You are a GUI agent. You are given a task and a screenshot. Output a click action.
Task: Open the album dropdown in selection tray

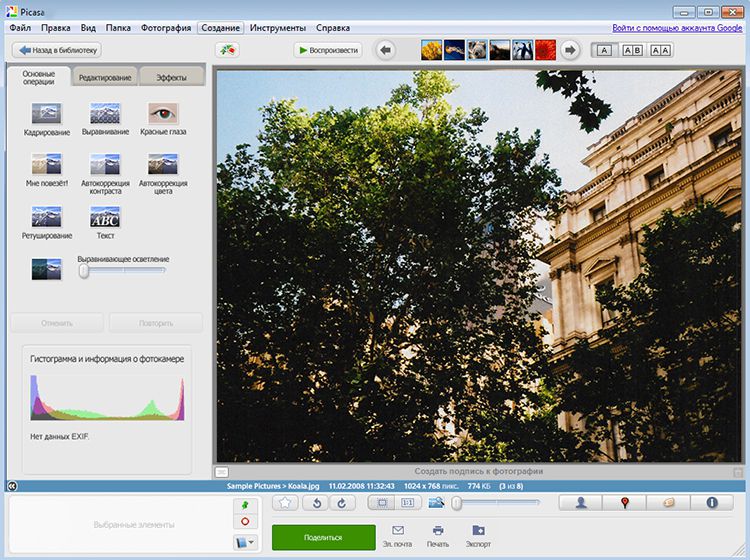pos(245,543)
